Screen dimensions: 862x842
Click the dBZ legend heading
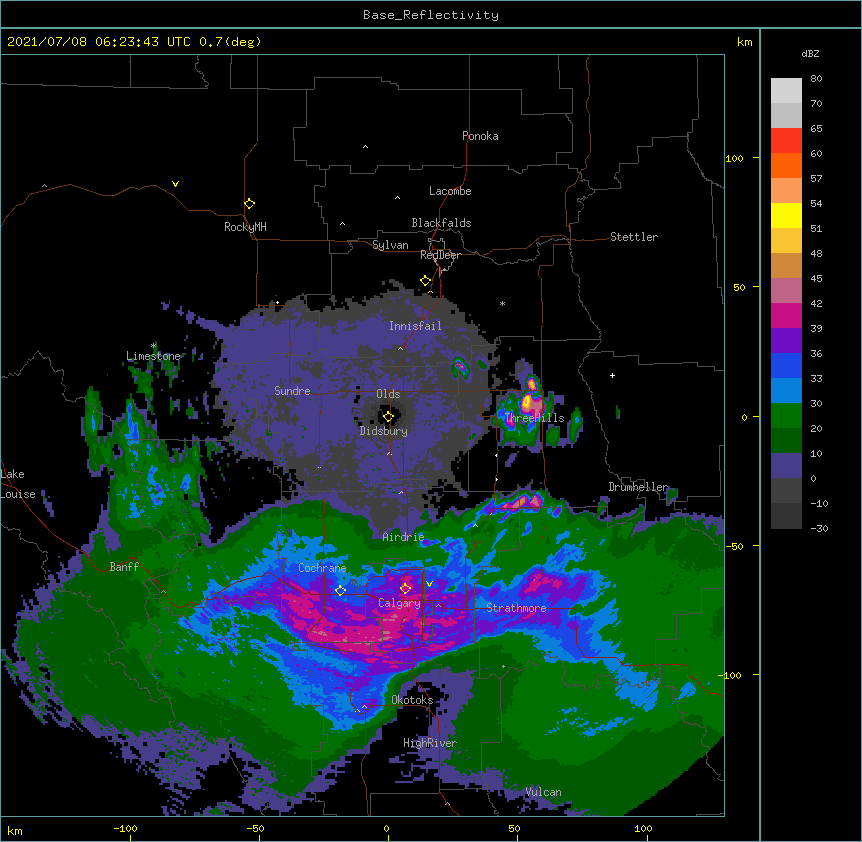pyautogui.click(x=810, y=53)
